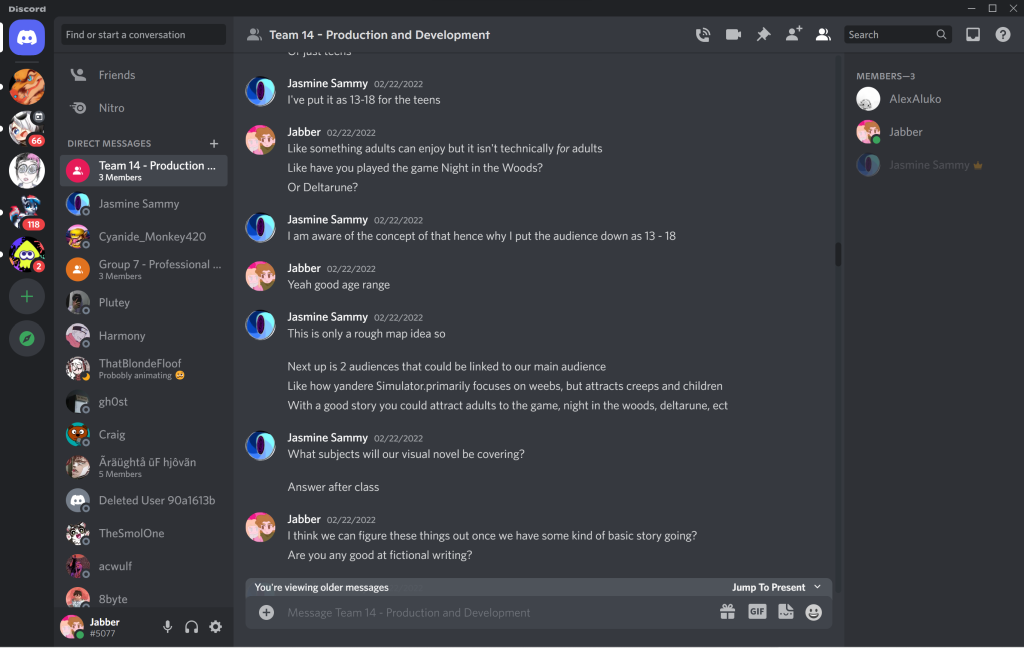Open the gift Nitro picker
The height and width of the screenshot is (648, 1024).
727,612
